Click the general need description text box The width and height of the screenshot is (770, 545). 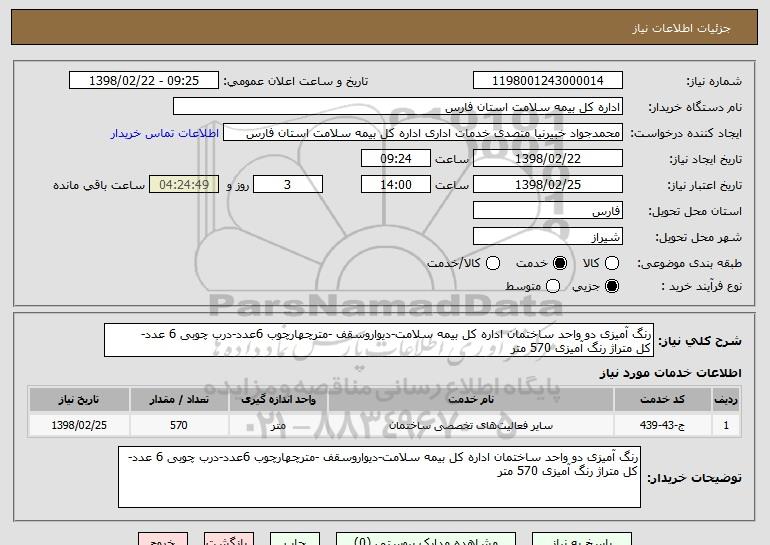379,340
